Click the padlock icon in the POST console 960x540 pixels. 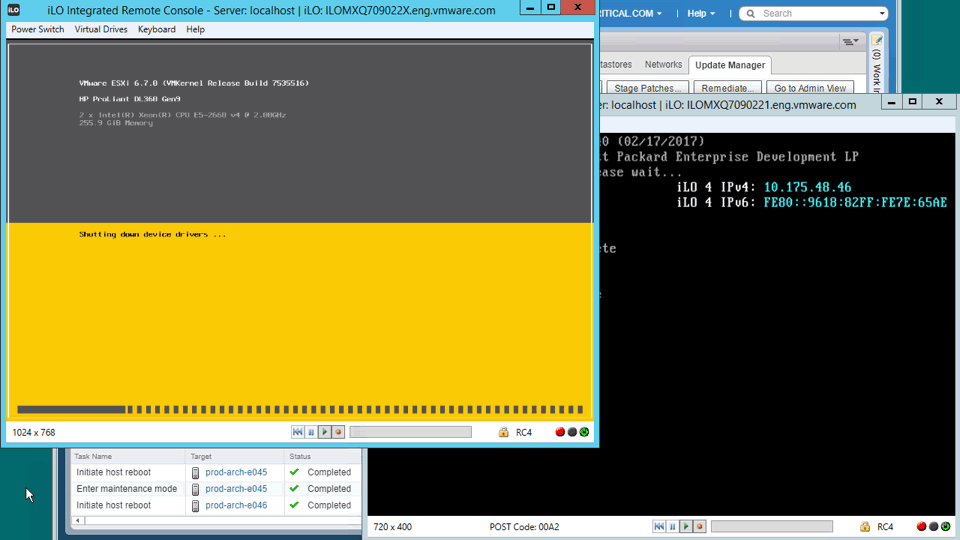point(865,527)
